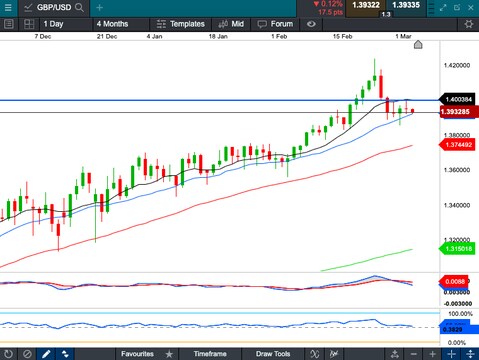Click the red 1.374492 moving average label
Viewport: 479px width, 360px height.
(457, 145)
